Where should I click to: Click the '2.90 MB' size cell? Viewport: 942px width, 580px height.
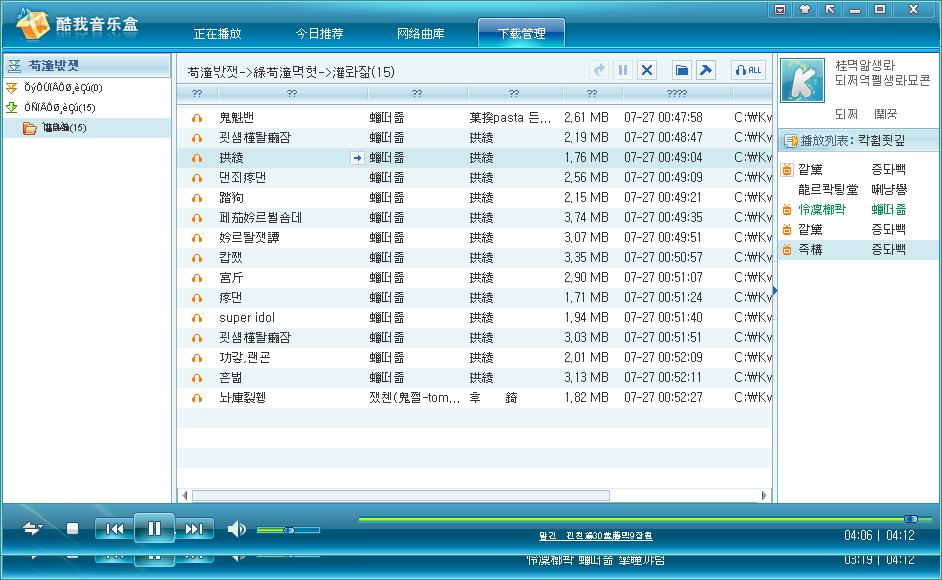(x=586, y=278)
